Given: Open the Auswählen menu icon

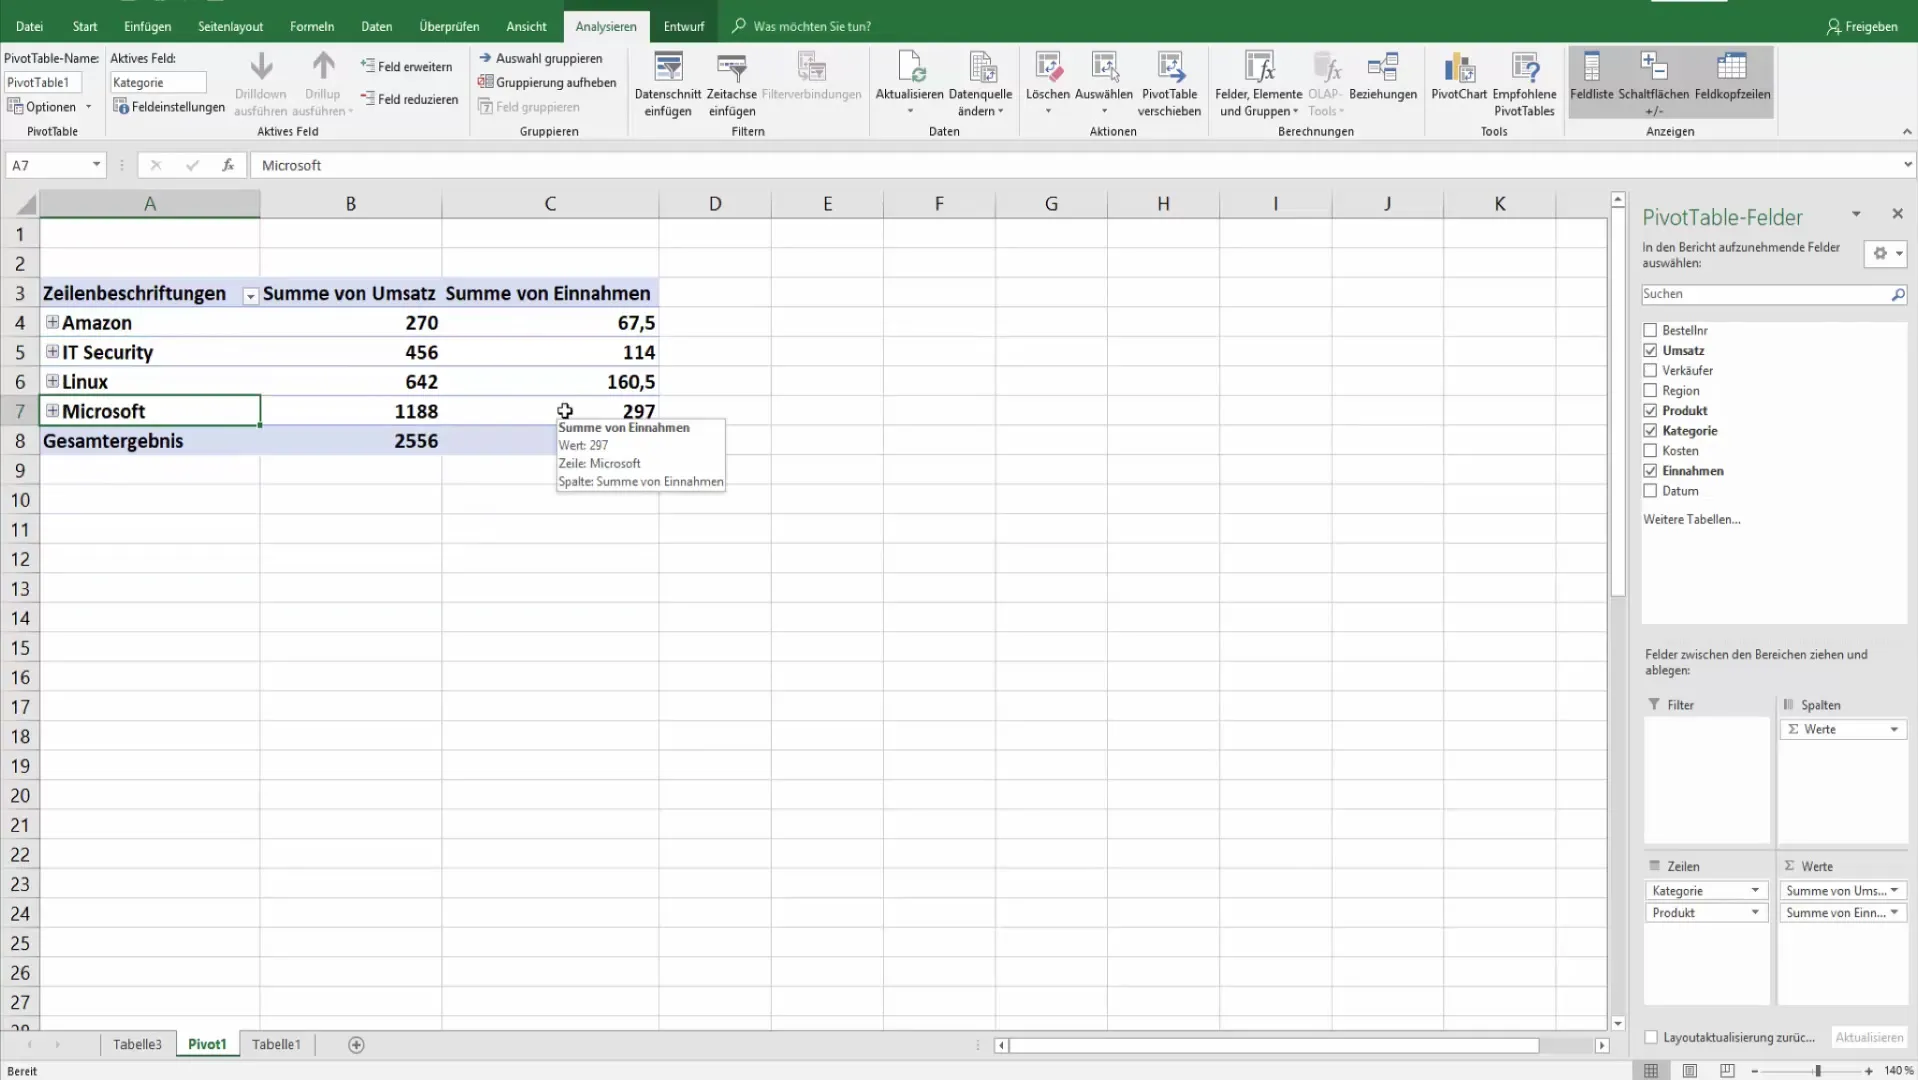Looking at the screenshot, I should 1104,67.
